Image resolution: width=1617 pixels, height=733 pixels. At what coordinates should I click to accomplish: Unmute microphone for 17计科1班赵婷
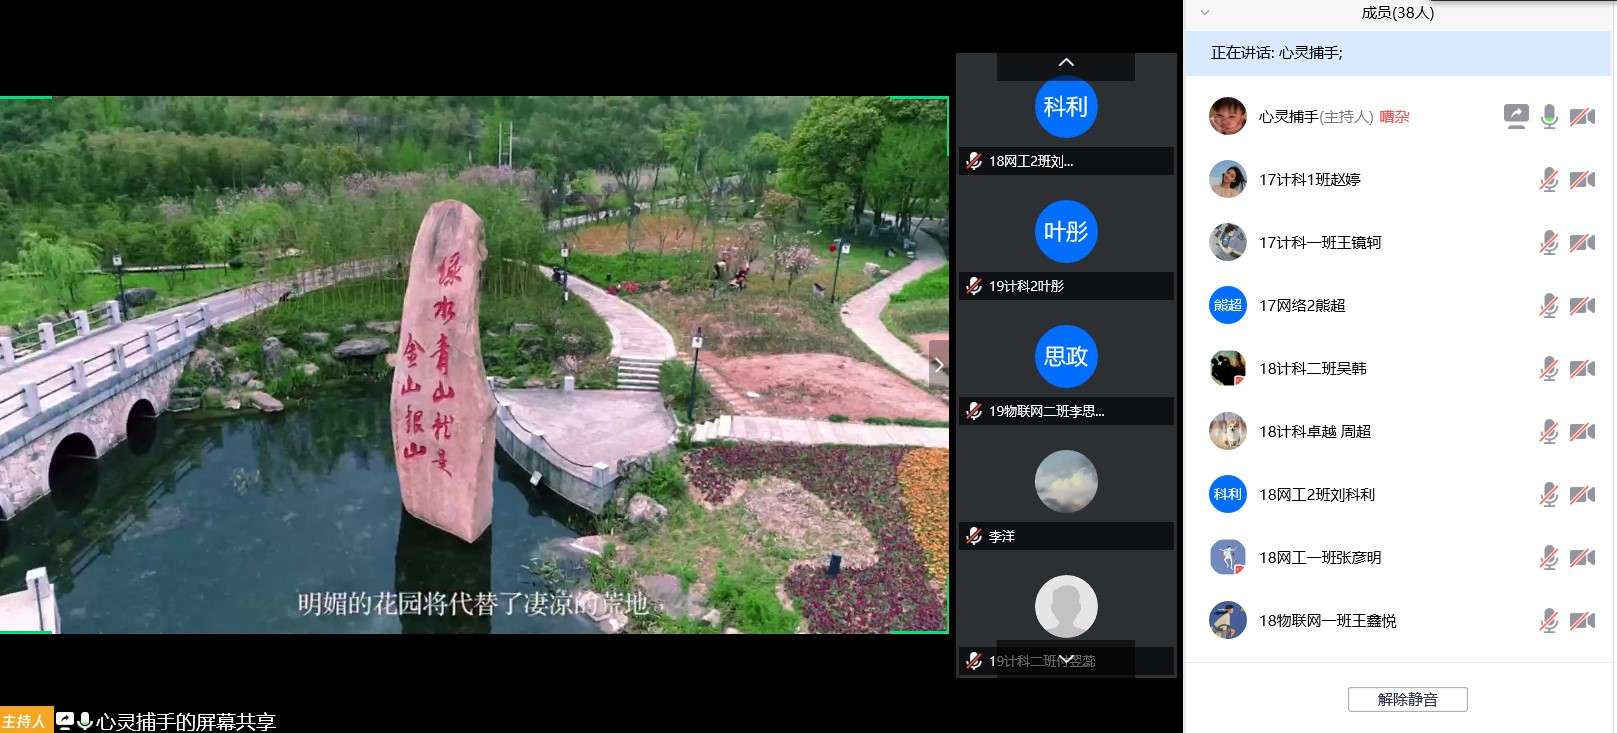1549,180
